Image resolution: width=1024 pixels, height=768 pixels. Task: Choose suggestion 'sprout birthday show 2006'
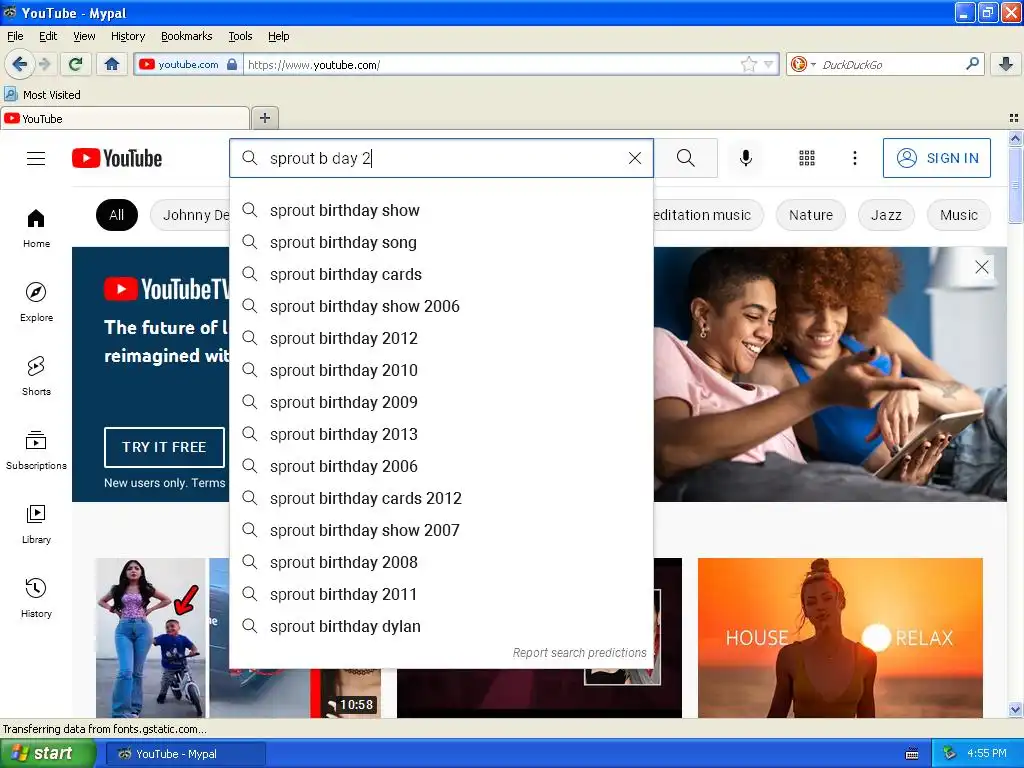pos(441,306)
